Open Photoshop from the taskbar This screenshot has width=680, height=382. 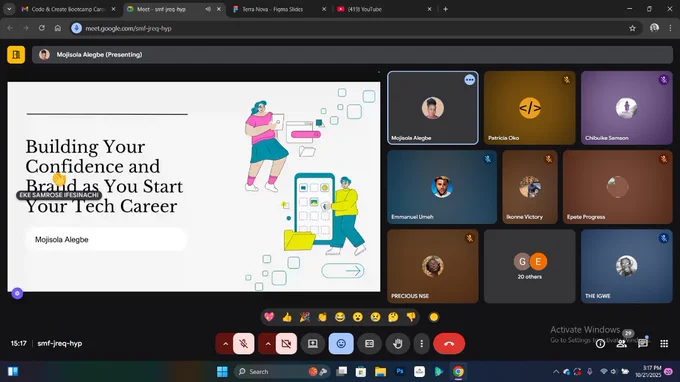pos(400,372)
